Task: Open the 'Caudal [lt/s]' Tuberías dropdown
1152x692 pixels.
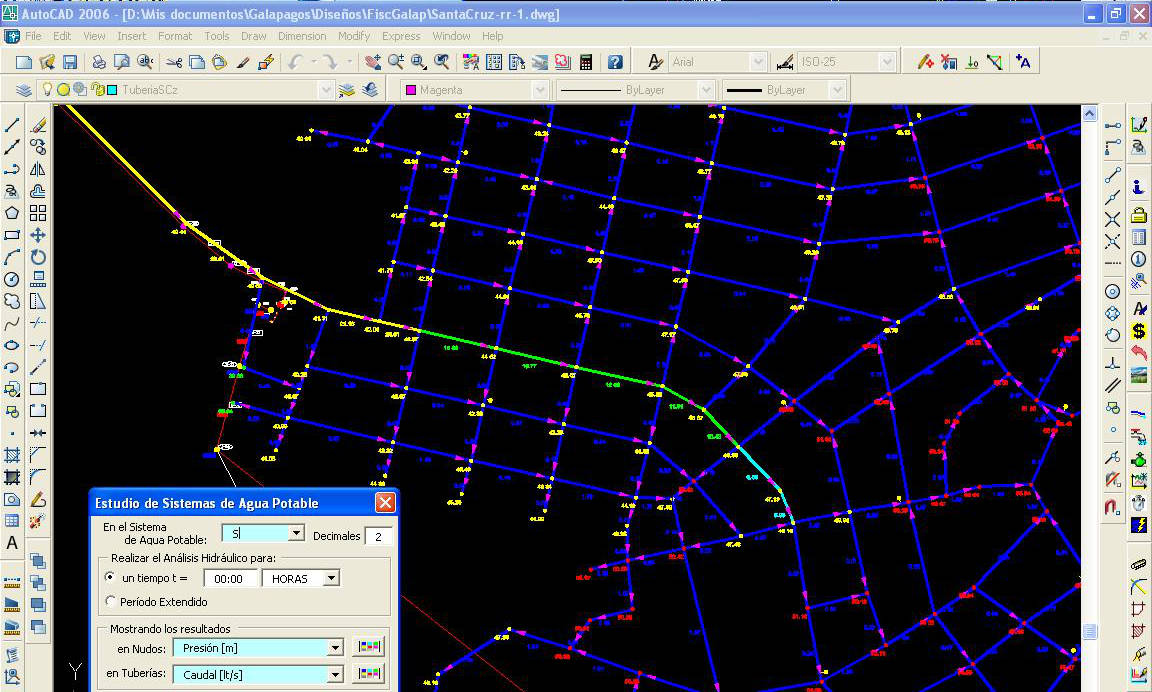Action: click(x=336, y=675)
